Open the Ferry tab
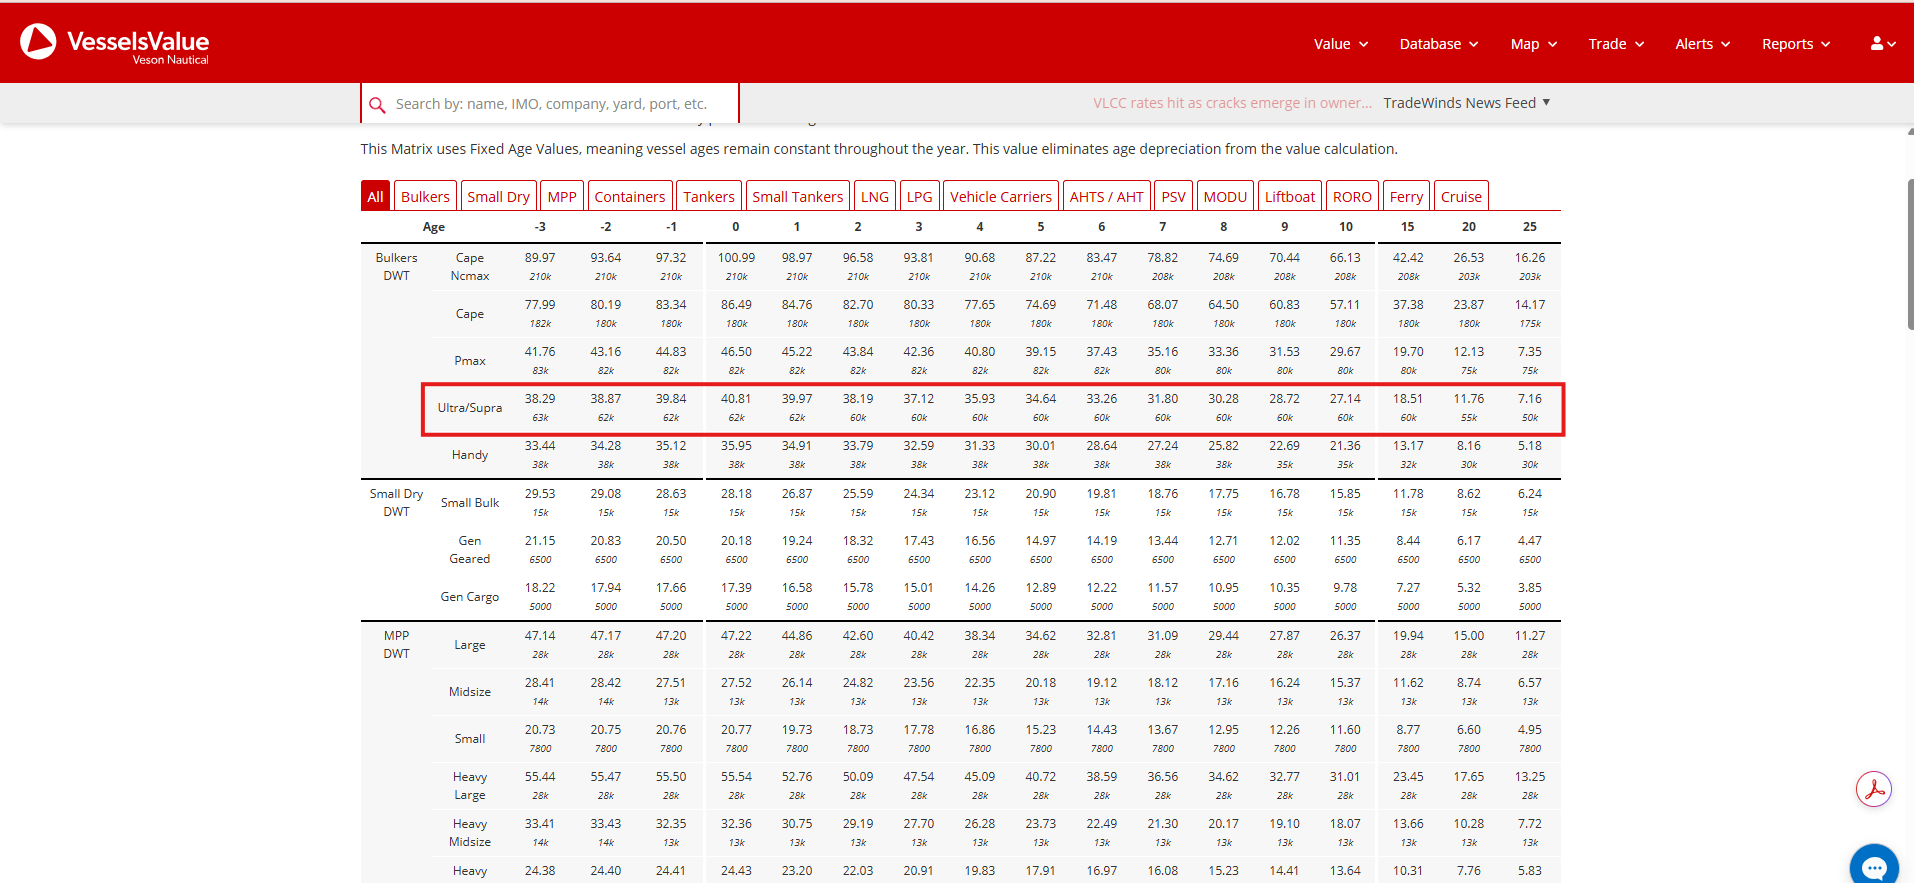Image resolution: width=1914 pixels, height=883 pixels. [1406, 196]
